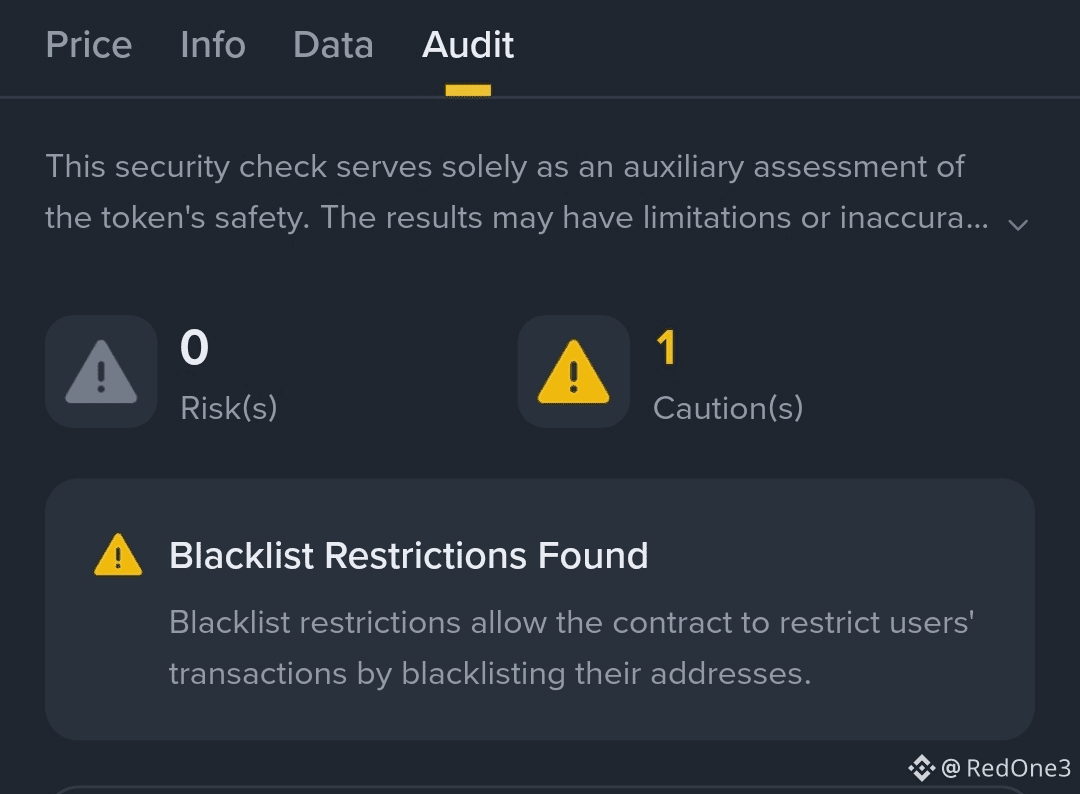Click the Audit tab
Image resolution: width=1080 pixels, height=794 pixels.
coord(468,45)
